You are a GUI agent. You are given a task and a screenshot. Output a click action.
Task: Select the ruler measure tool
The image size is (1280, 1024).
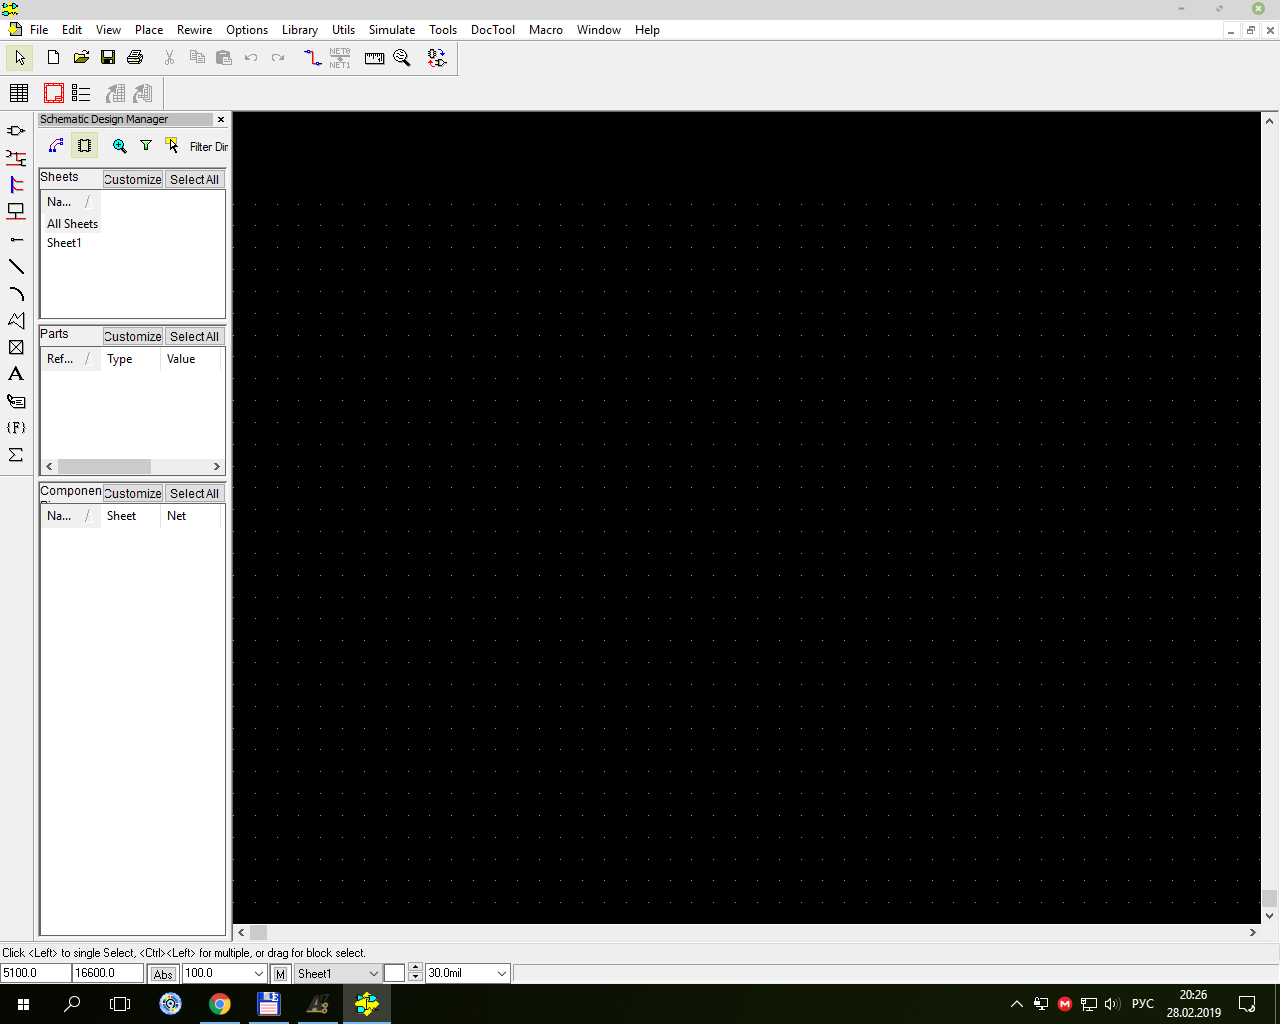click(374, 58)
